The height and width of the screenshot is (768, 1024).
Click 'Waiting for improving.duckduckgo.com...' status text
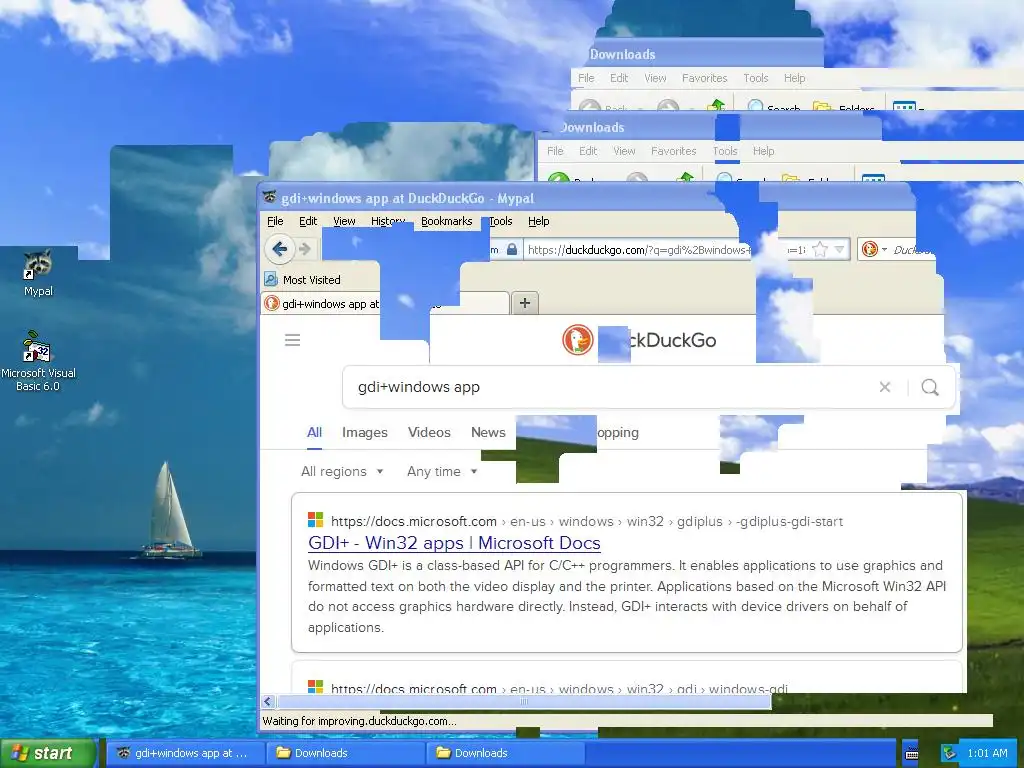coord(359,721)
